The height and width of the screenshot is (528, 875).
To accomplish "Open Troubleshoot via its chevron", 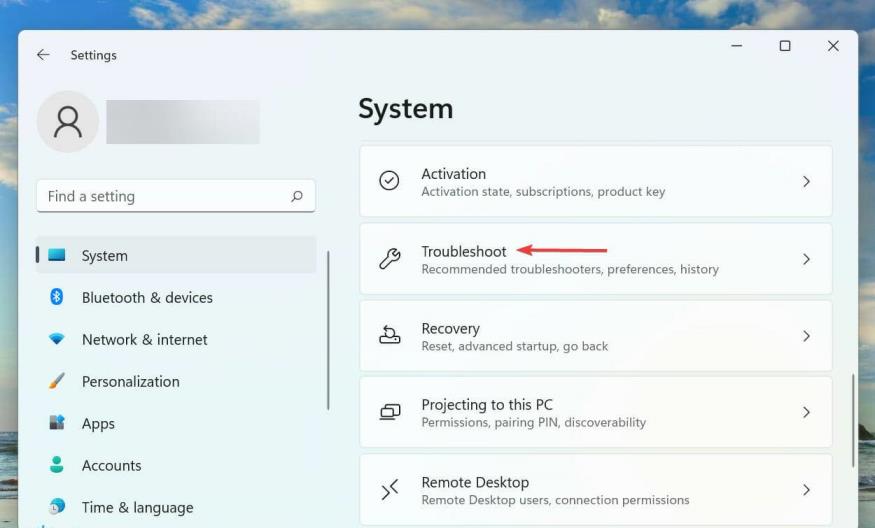I will [x=806, y=259].
